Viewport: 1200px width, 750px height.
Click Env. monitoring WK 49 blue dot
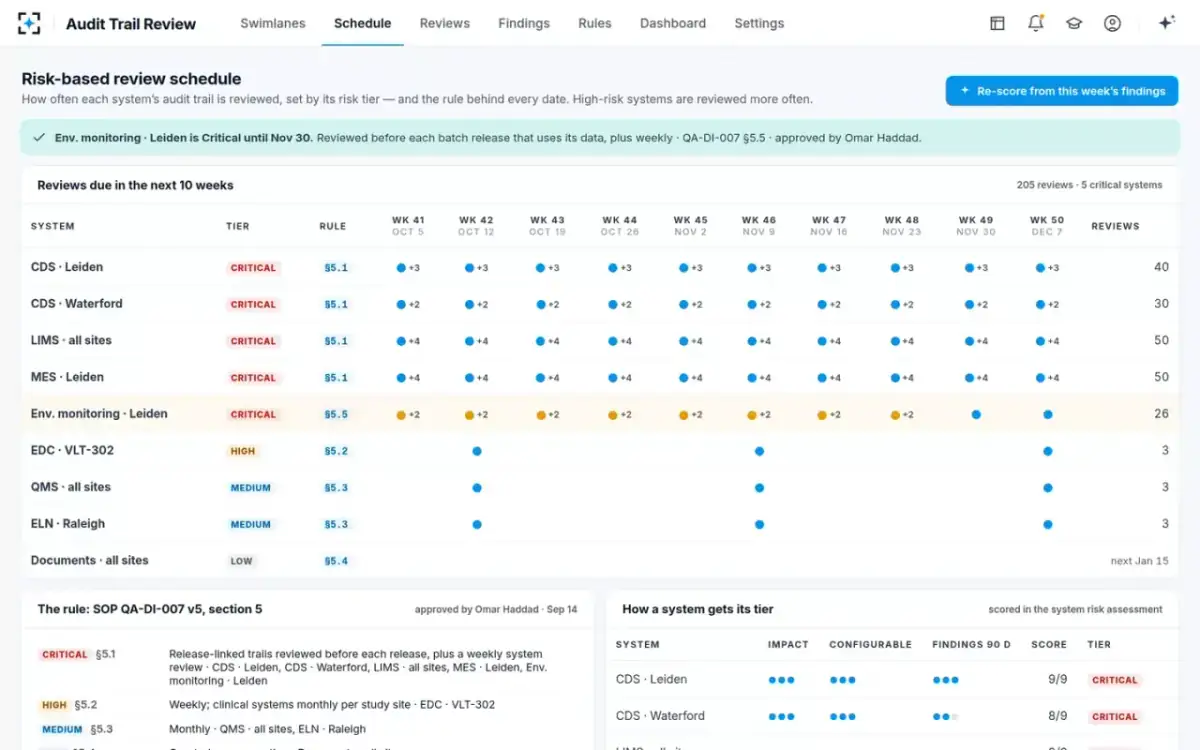[976, 414]
